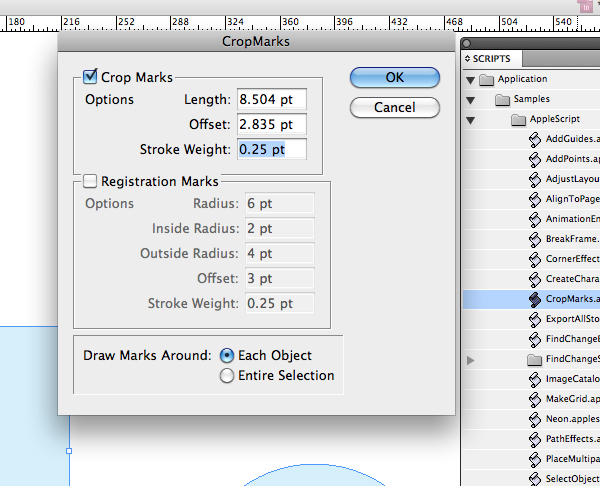Image resolution: width=600 pixels, height=486 pixels.
Task: Click the Cancel button
Action: [x=395, y=107]
